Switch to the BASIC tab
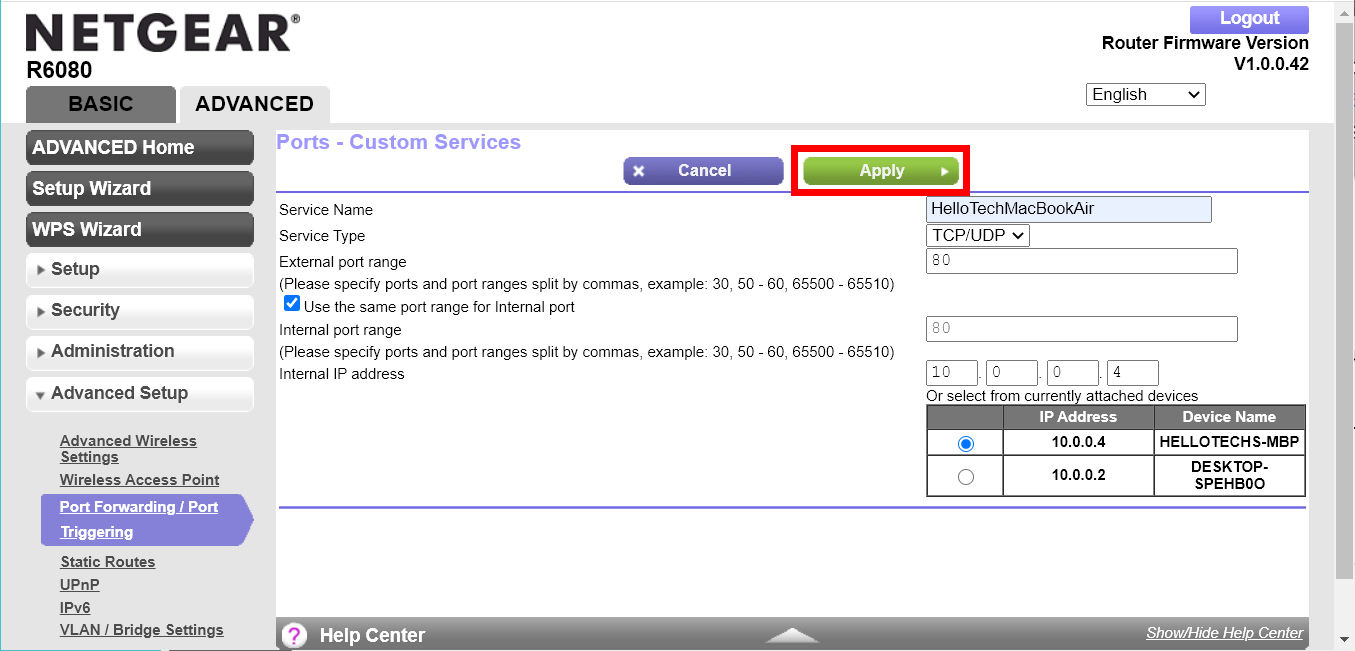The height and width of the screenshot is (651, 1355). tap(100, 104)
